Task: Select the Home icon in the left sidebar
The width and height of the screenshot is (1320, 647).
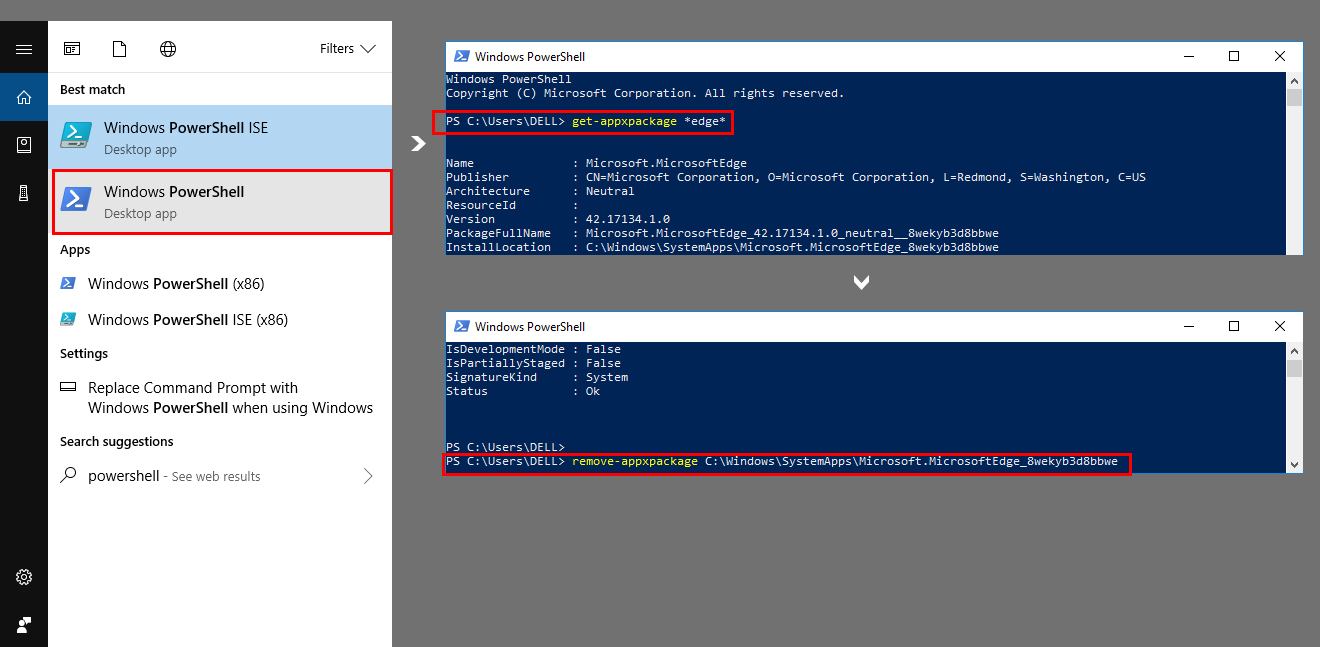Action: click(24, 97)
